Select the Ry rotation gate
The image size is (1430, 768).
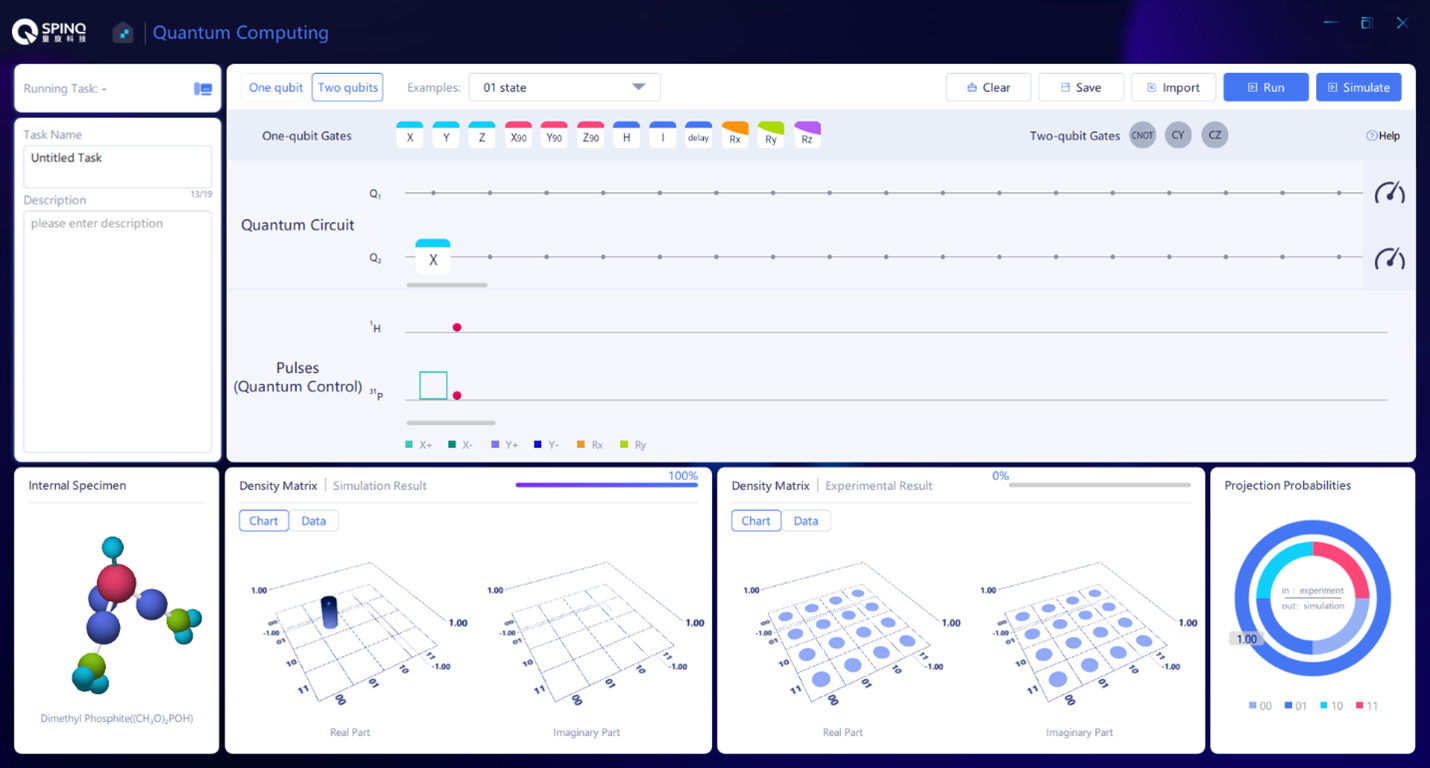coord(771,135)
